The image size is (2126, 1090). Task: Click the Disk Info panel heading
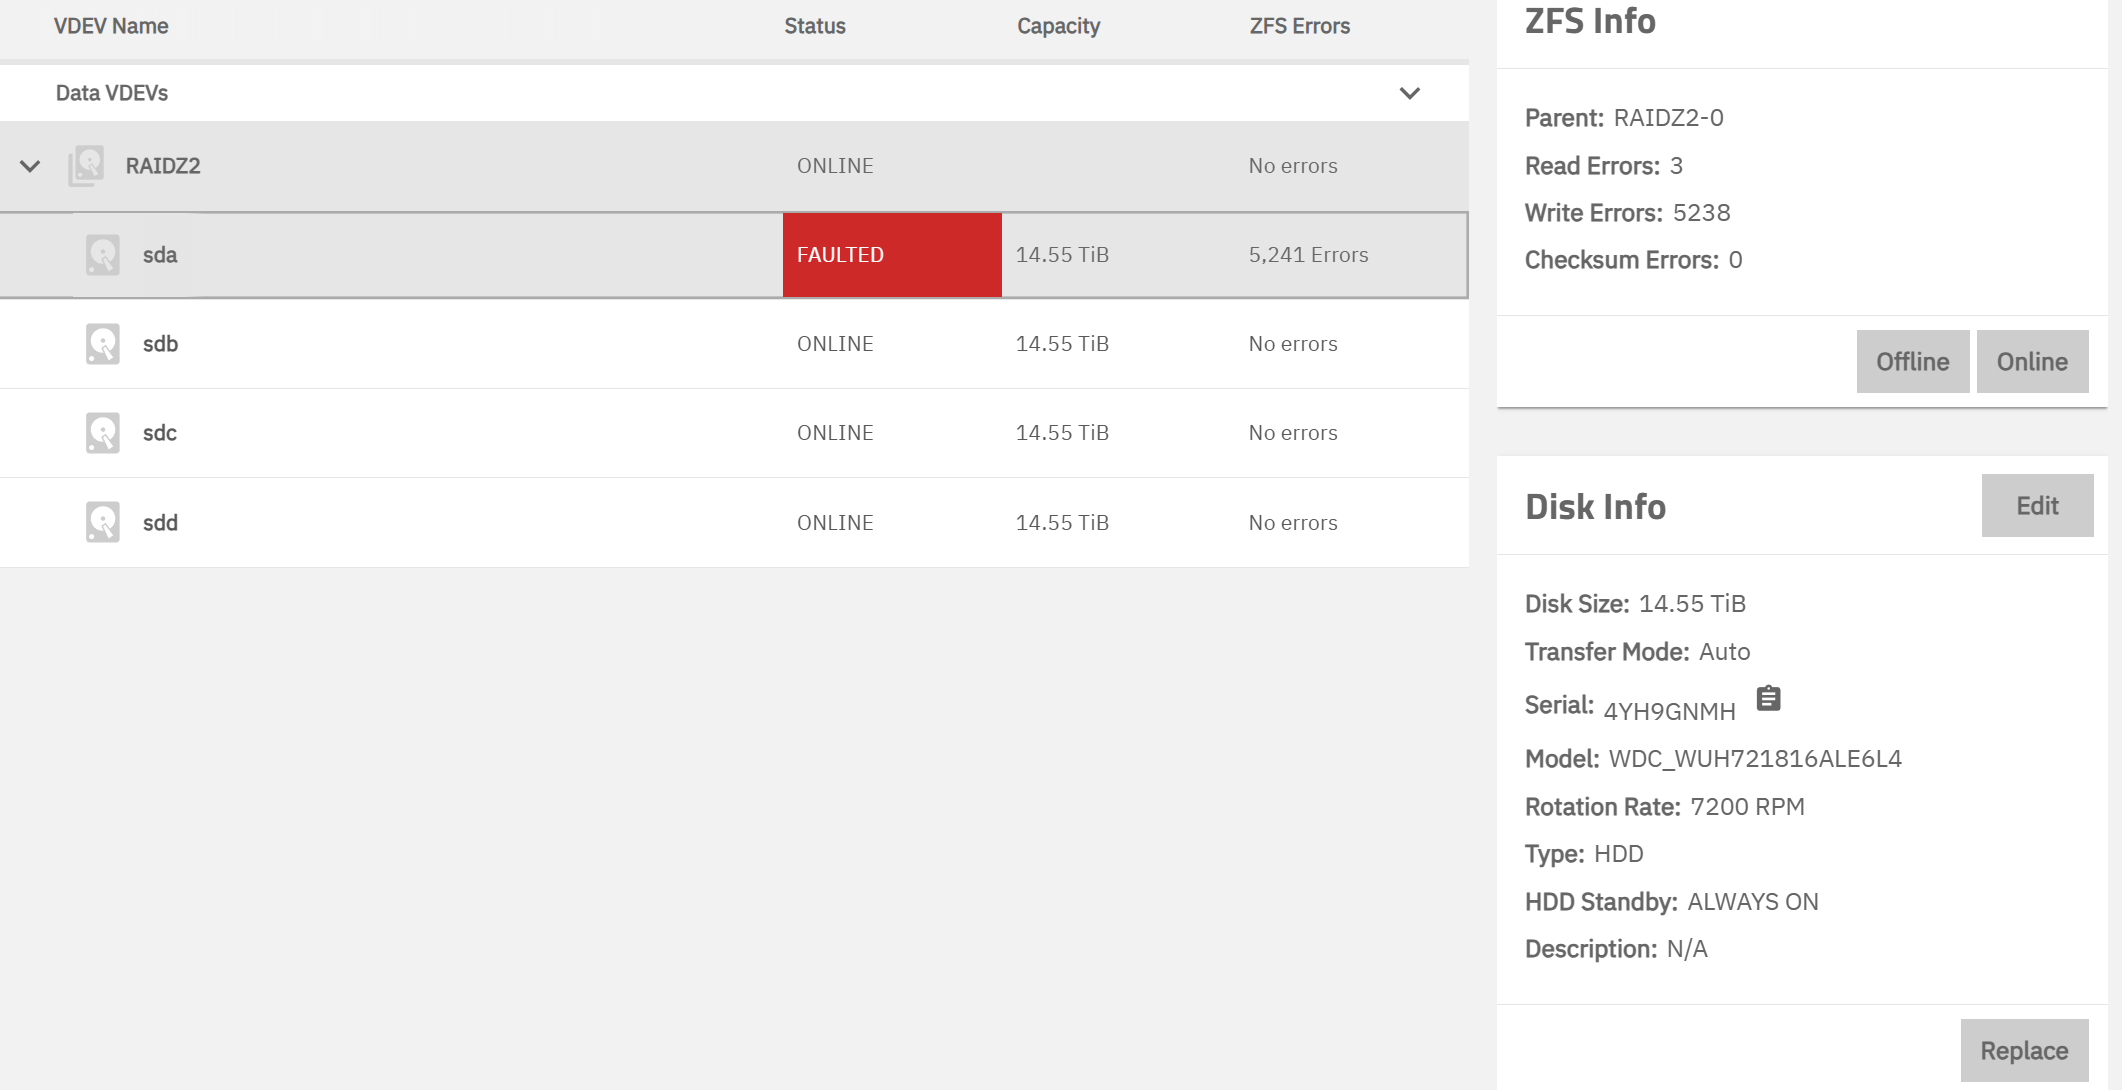click(1595, 507)
